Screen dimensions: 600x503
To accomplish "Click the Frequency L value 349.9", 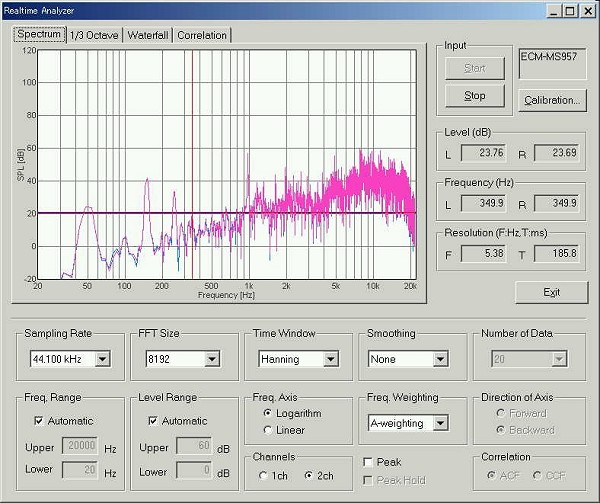I will pos(484,203).
